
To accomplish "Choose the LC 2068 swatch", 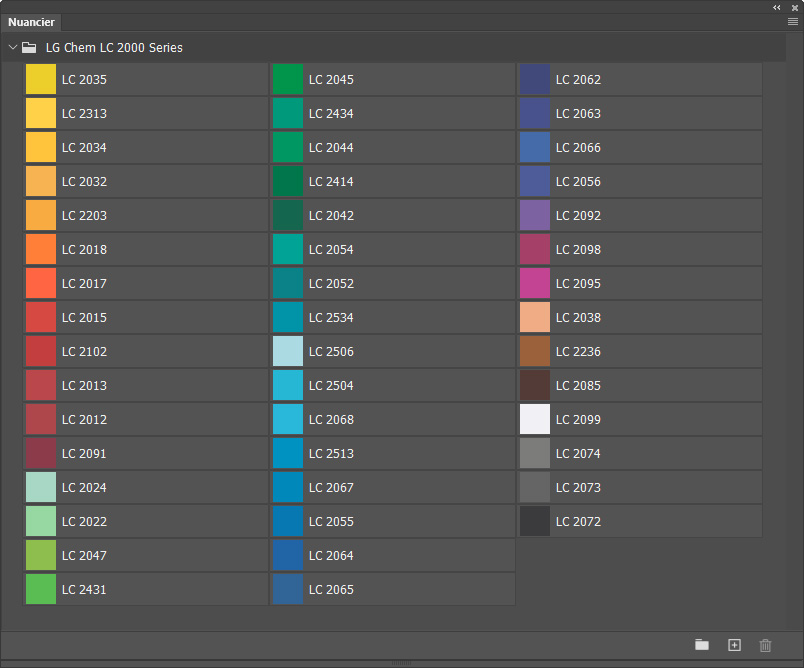I will [288, 419].
